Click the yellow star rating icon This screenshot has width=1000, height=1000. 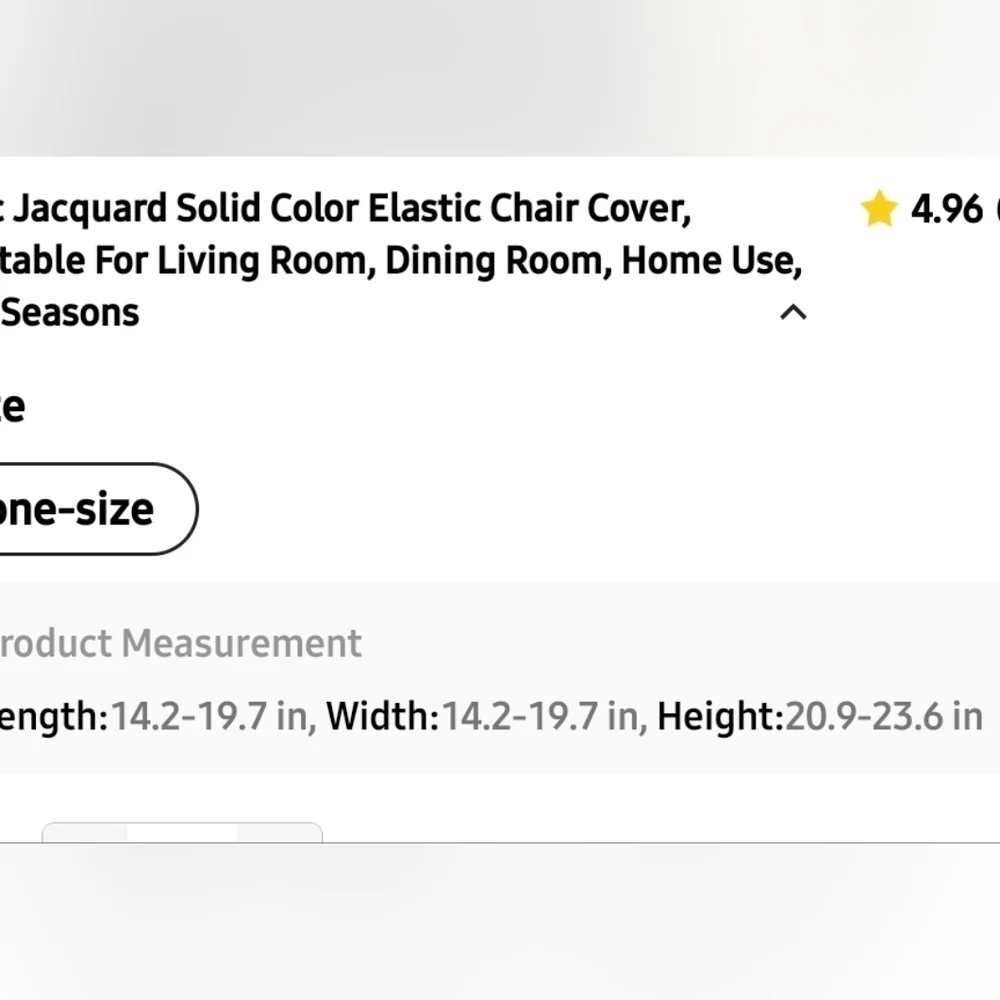(x=879, y=210)
